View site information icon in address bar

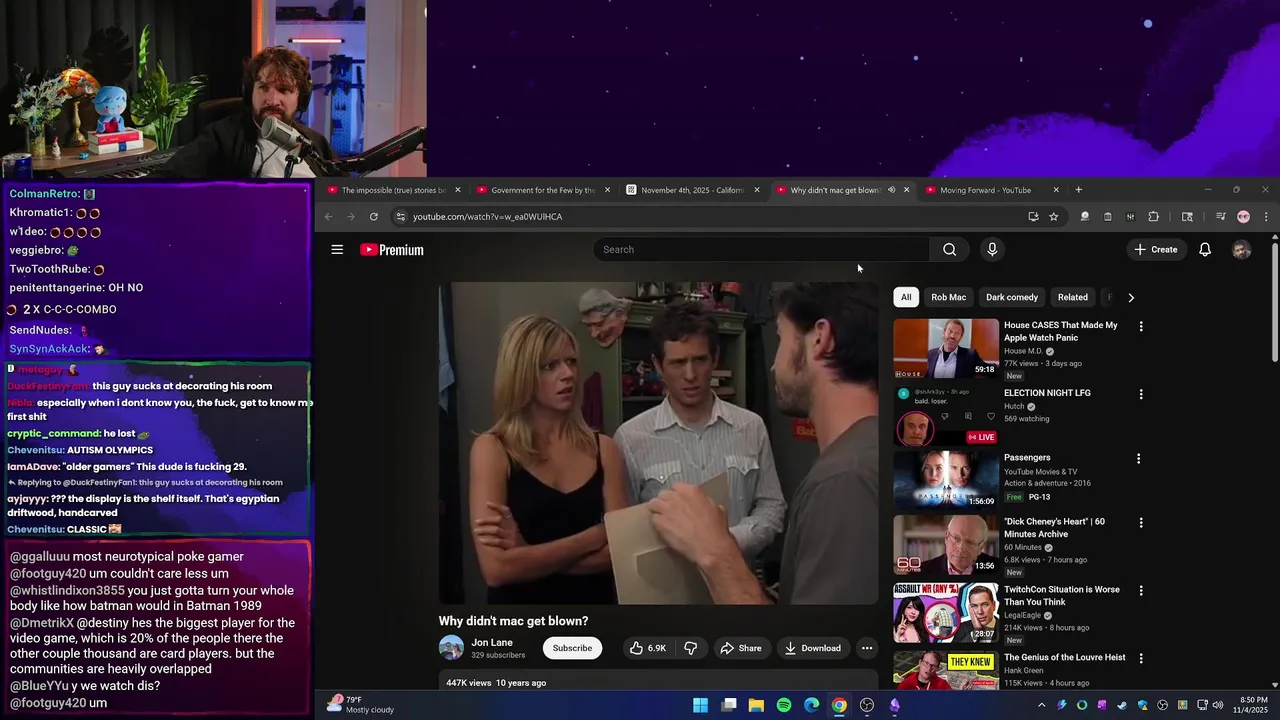point(400,217)
